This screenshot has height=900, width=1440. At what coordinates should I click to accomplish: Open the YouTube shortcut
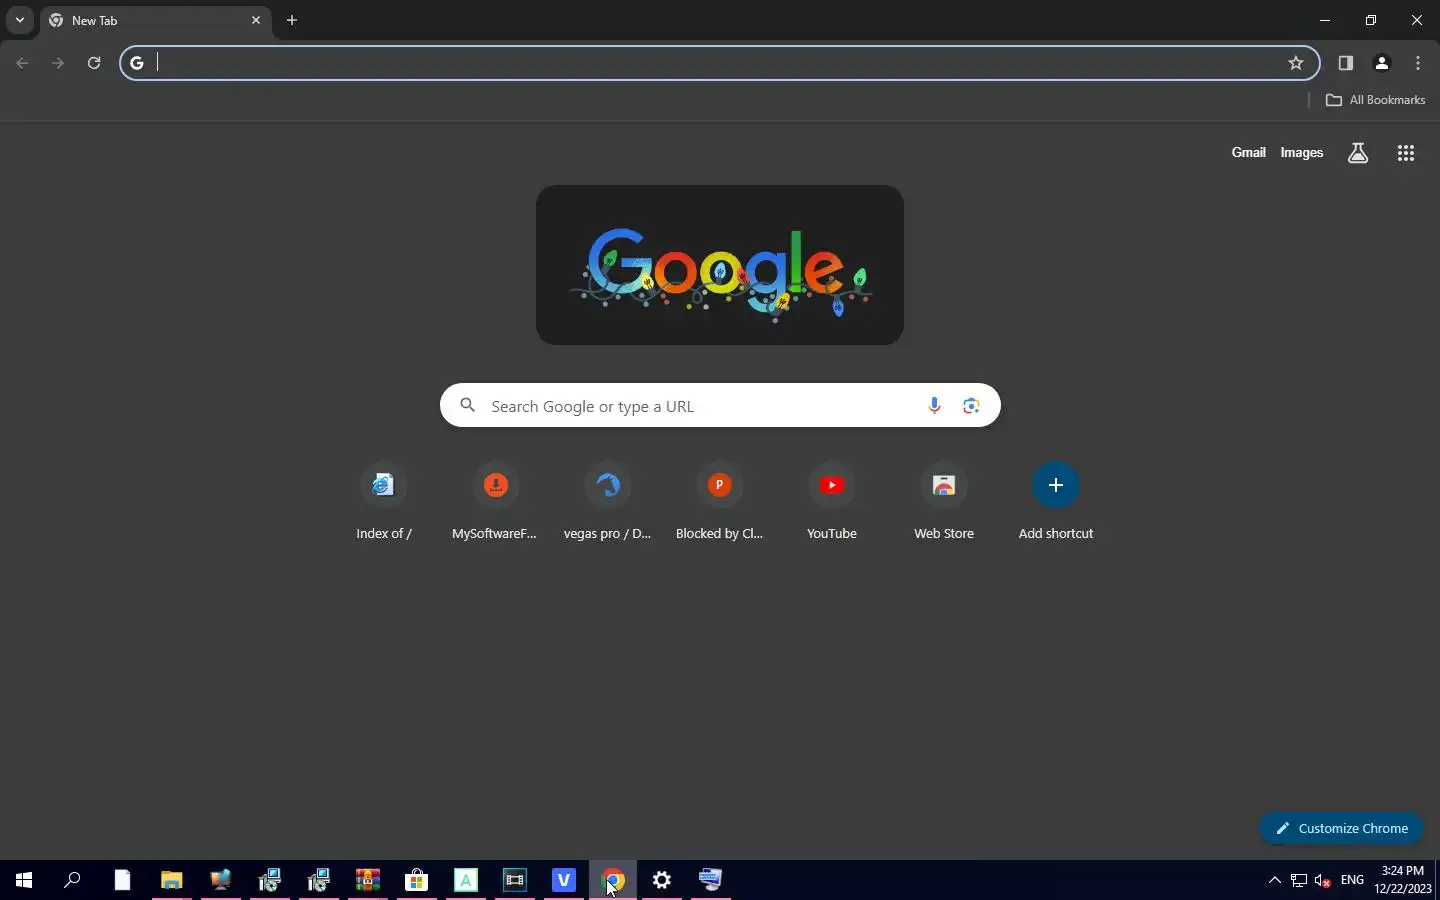tap(832, 503)
